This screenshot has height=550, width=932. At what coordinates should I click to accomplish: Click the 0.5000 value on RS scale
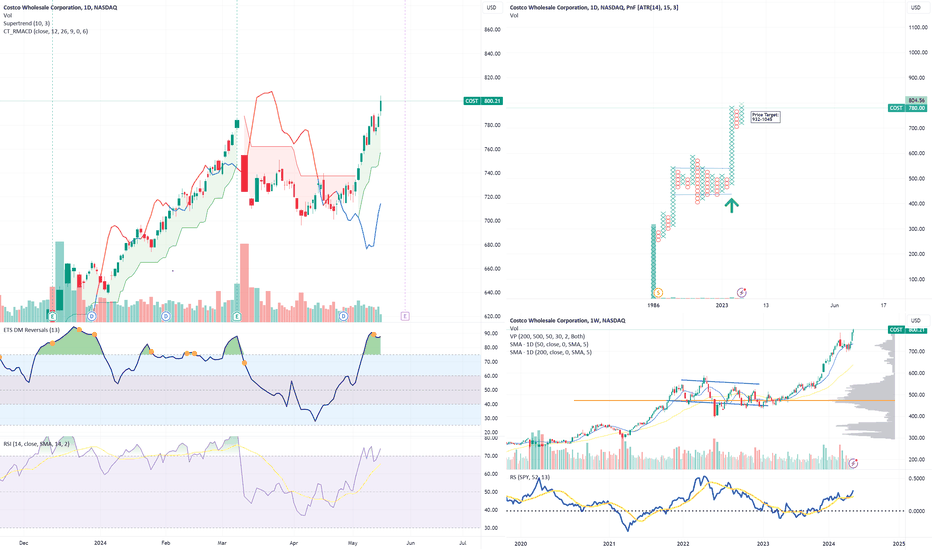(918, 478)
